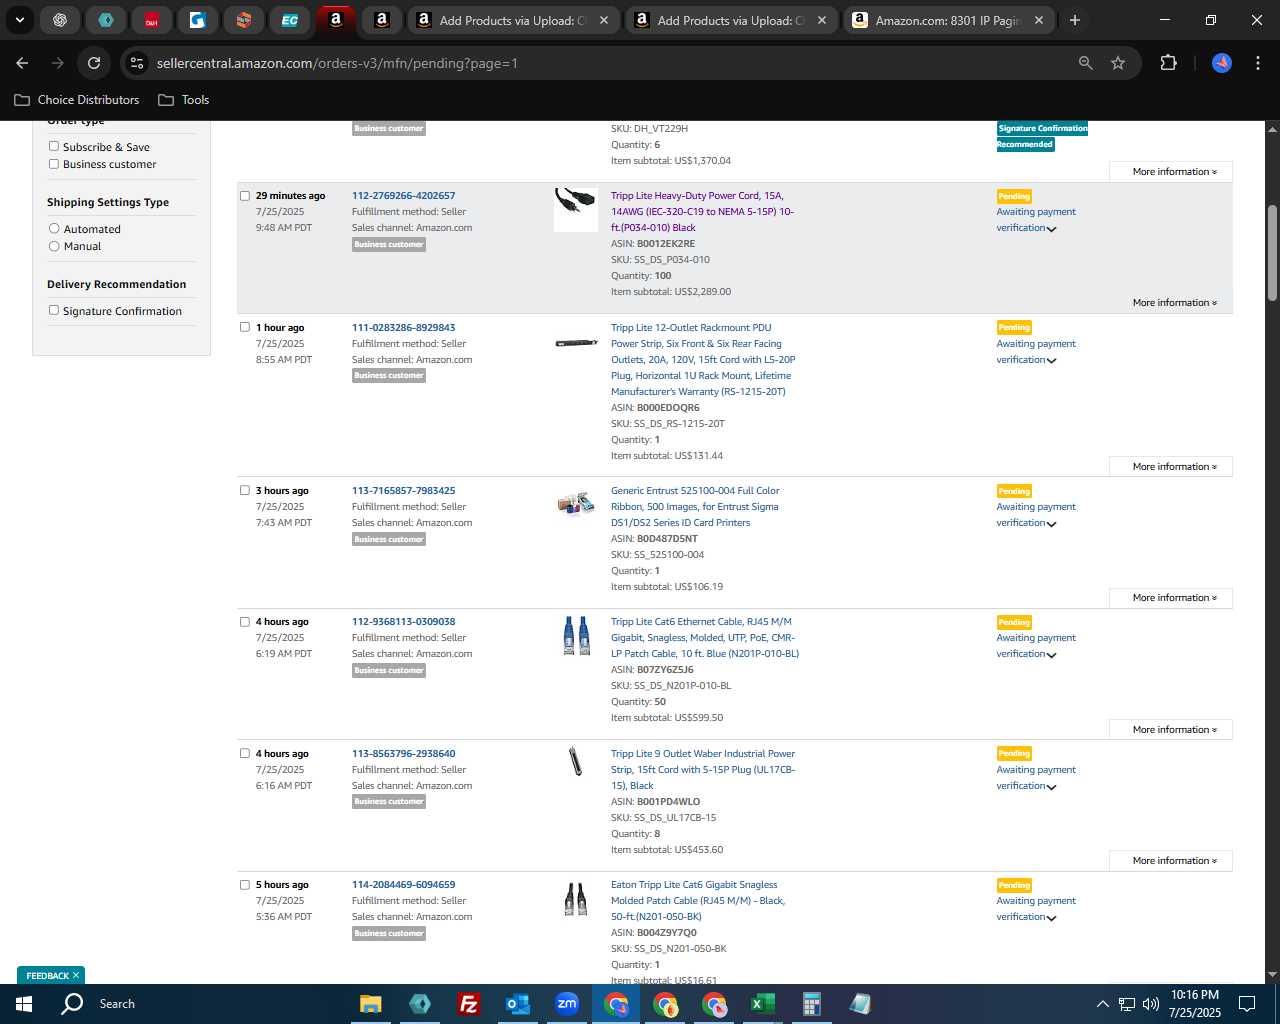Open the D&H pinned browser tab
Image resolution: width=1280 pixels, height=1024 pixels.
point(152,20)
